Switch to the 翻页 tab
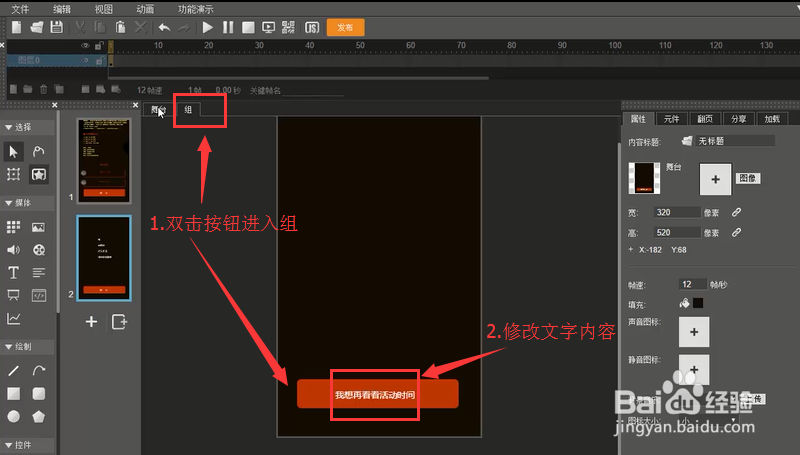 [x=705, y=119]
